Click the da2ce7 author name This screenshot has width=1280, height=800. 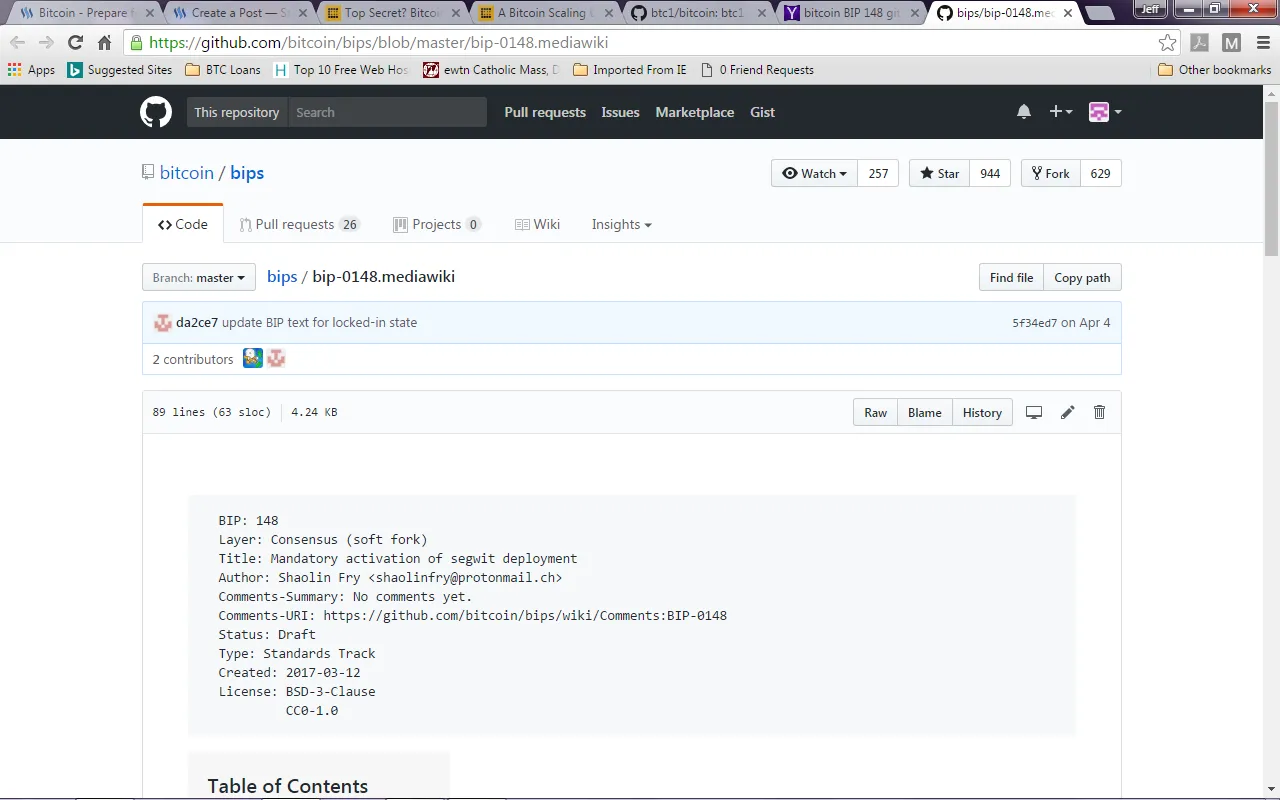click(x=197, y=323)
